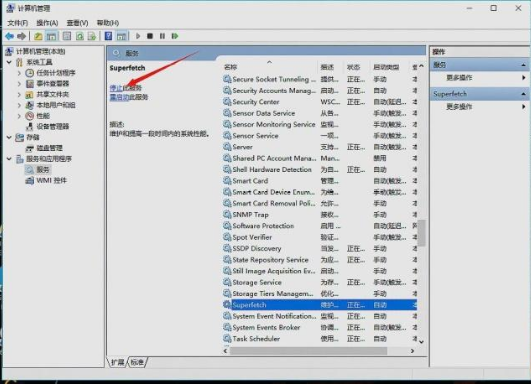Switch to the 标准 tab

click(137, 362)
